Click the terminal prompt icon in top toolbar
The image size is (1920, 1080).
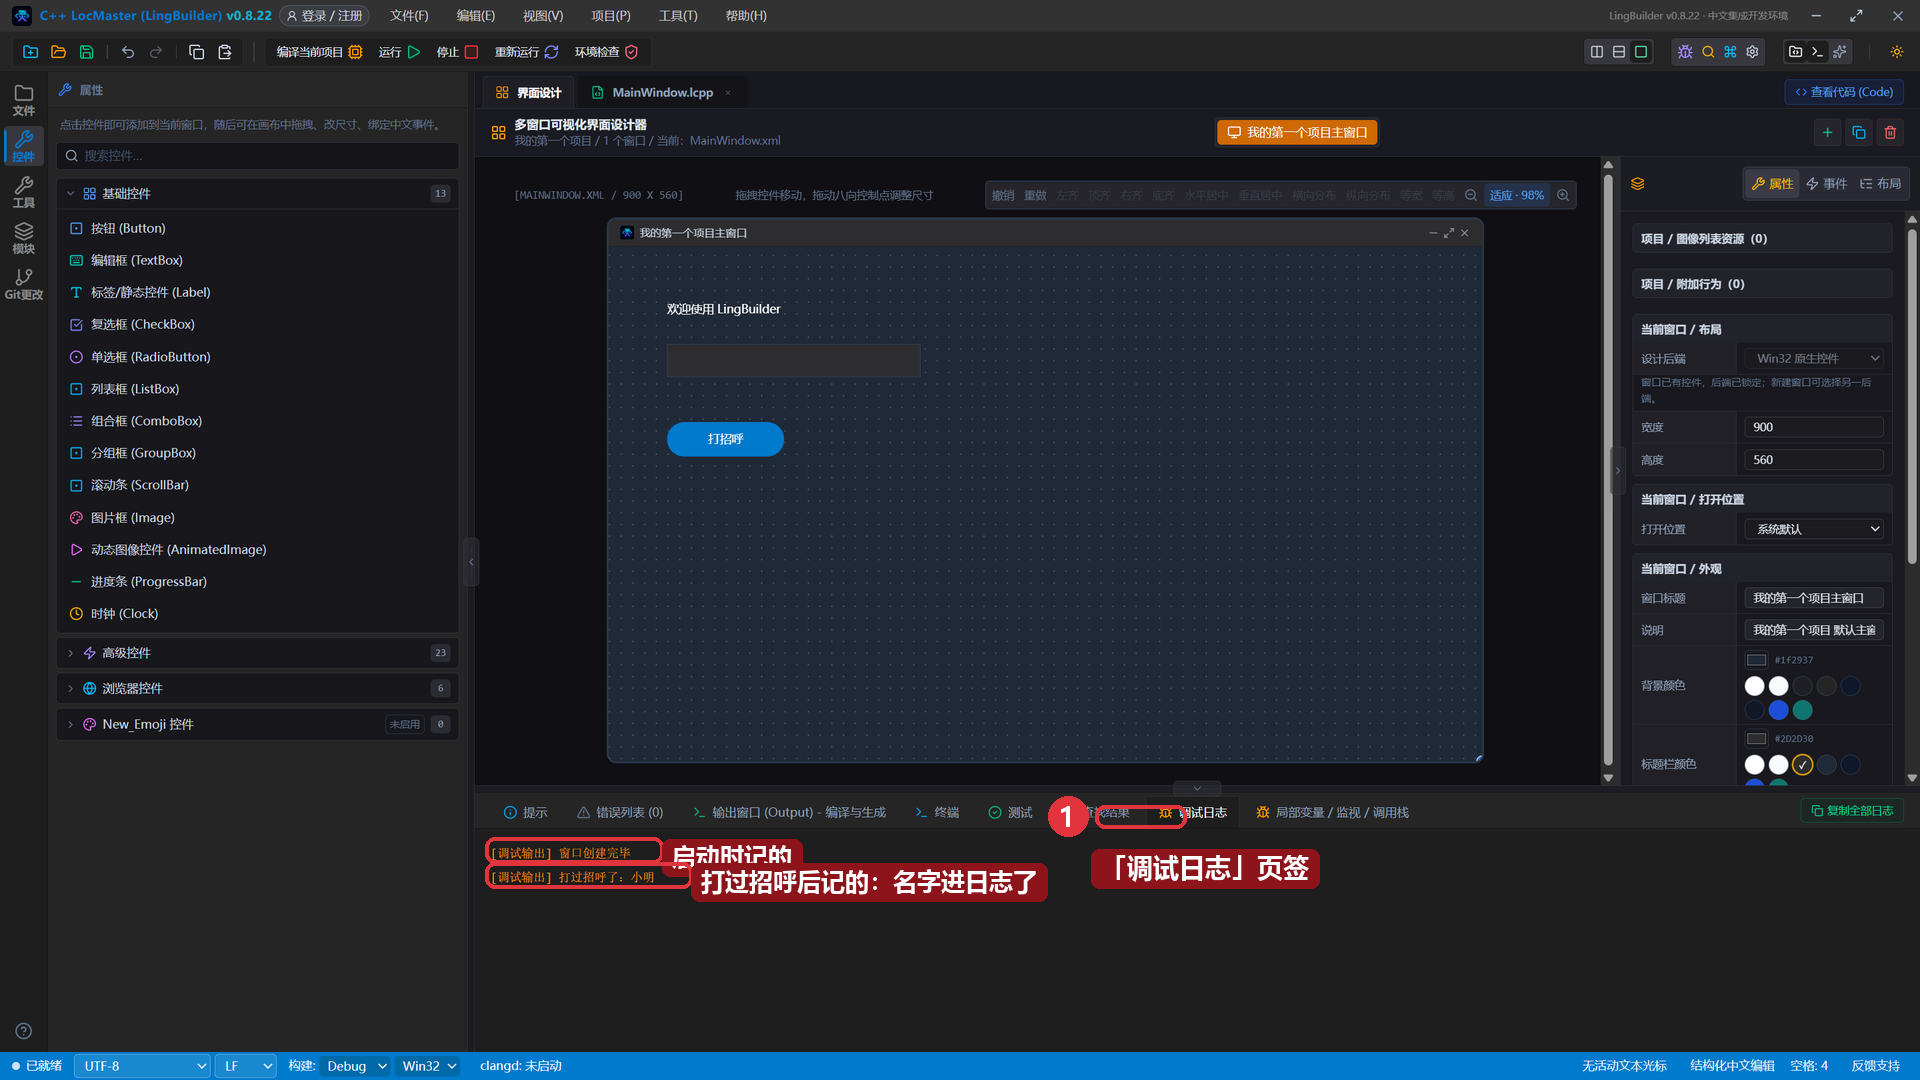1817,52
